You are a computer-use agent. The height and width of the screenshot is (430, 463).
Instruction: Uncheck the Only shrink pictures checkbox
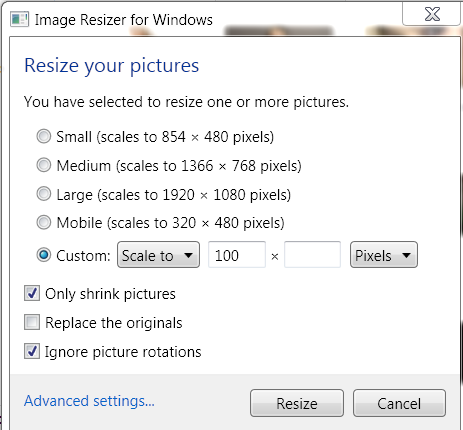pyautogui.click(x=32, y=293)
